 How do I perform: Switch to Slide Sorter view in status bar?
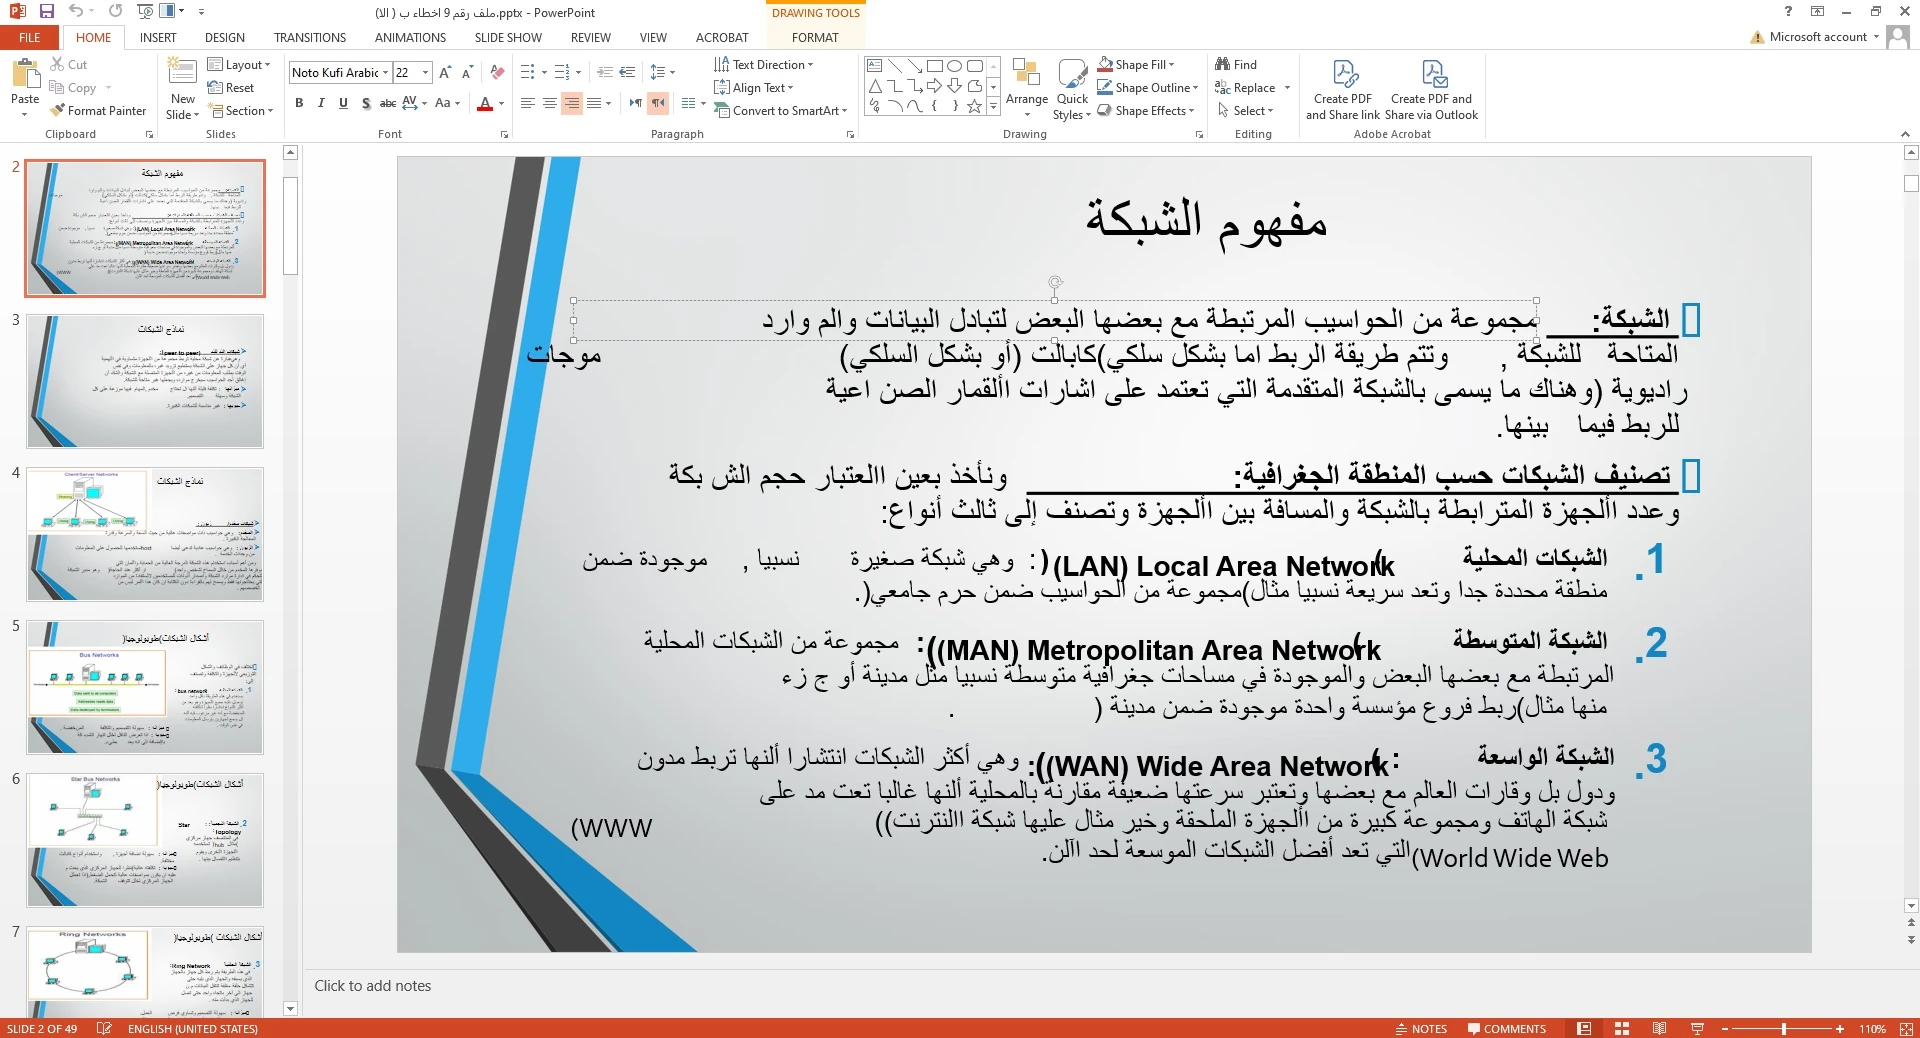pos(1622,1028)
